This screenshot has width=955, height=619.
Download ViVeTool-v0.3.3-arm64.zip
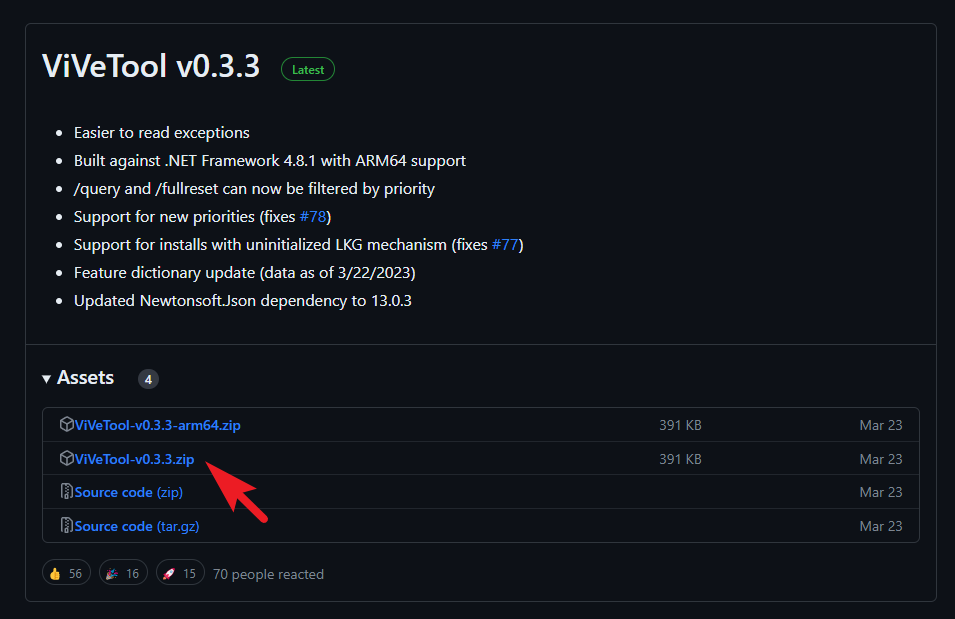point(157,424)
